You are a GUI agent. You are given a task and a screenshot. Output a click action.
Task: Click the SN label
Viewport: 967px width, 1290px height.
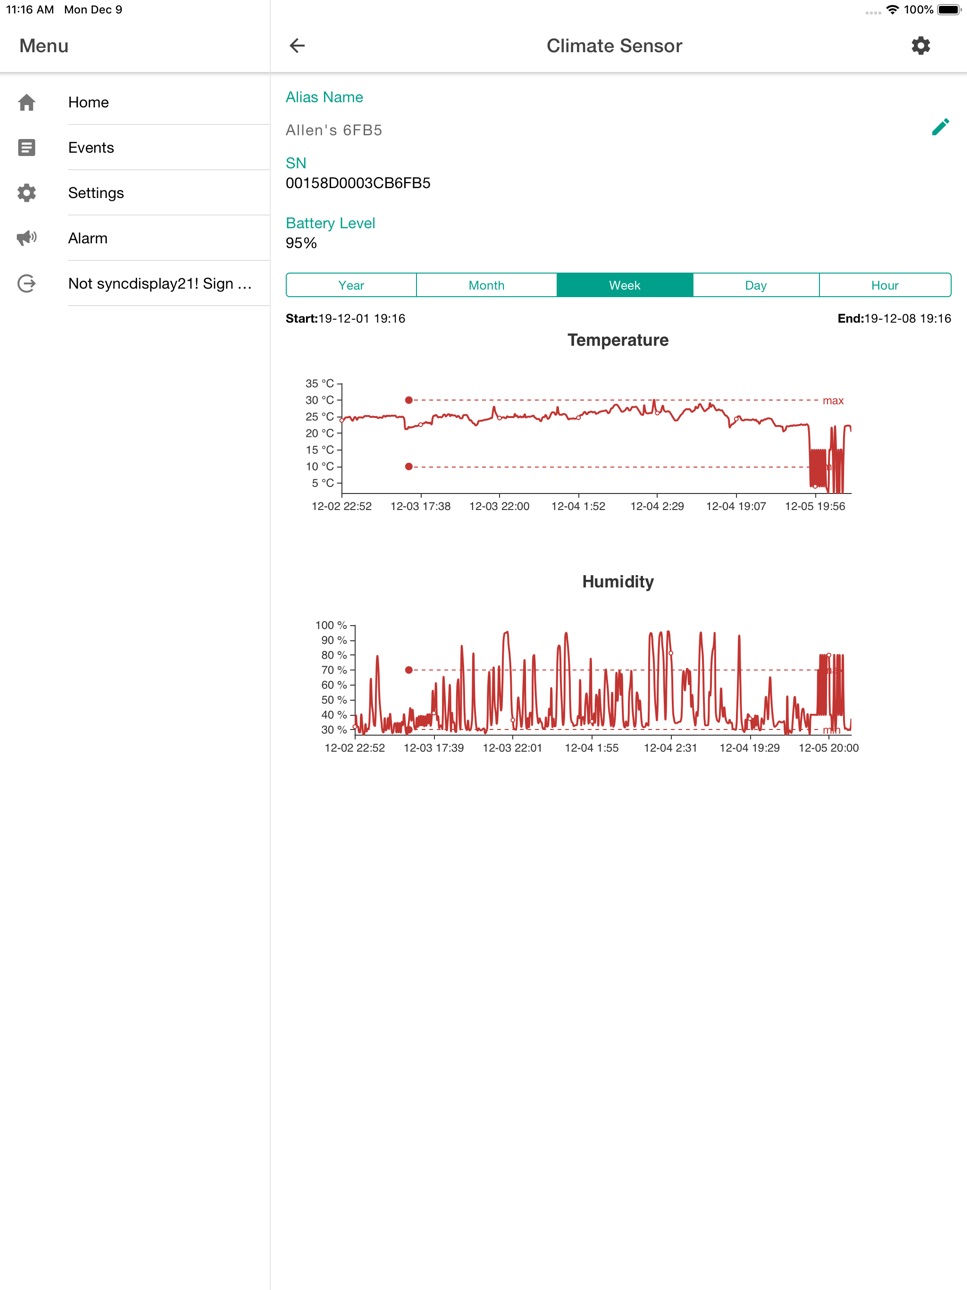(296, 163)
